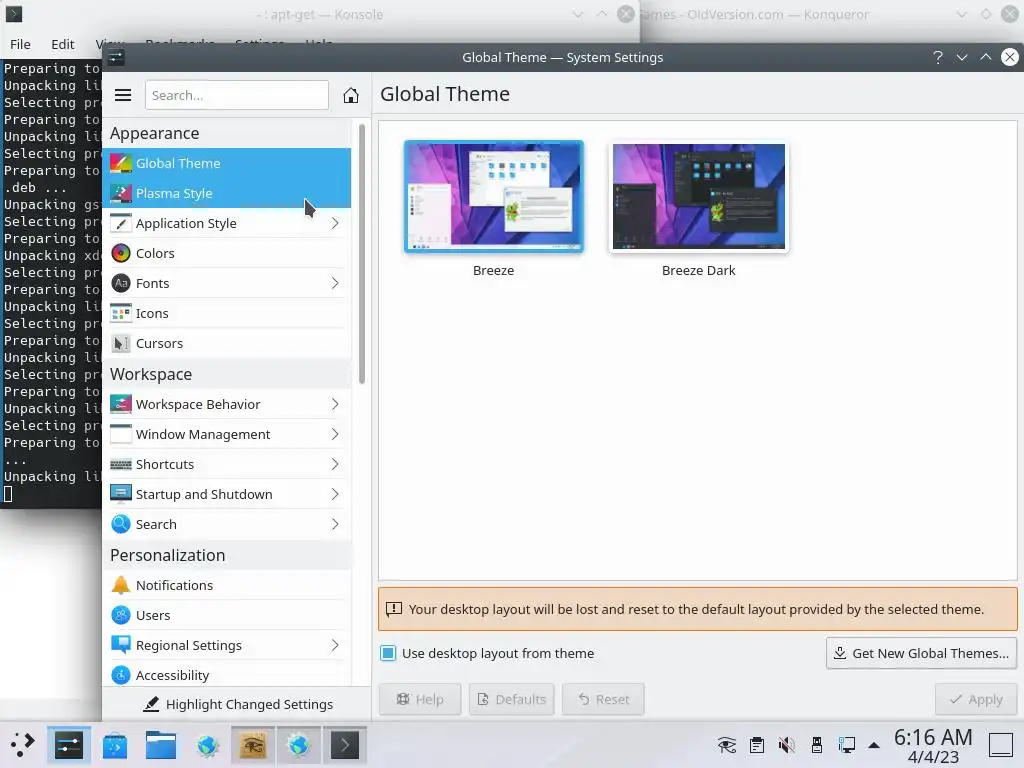The image size is (1024, 768).
Task: Click the Accessibility icon
Action: click(x=121, y=675)
